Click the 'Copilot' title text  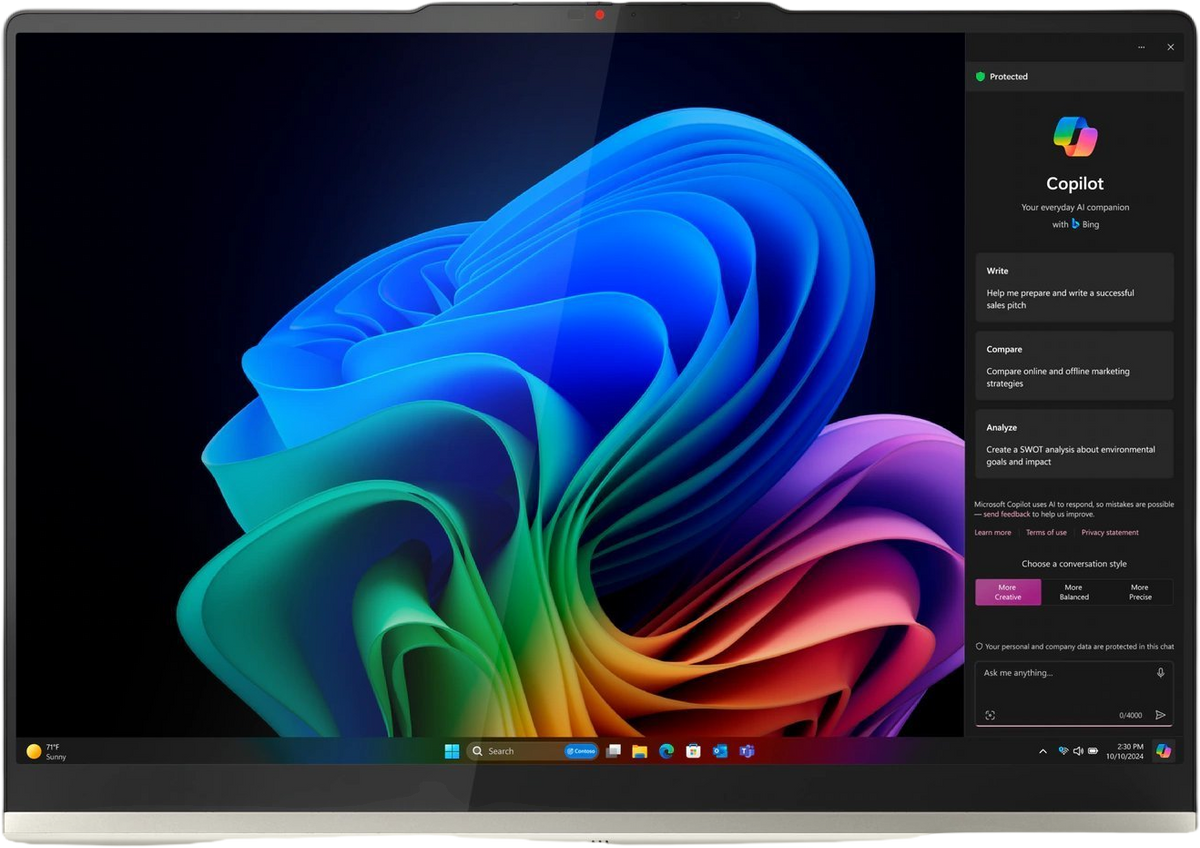pyautogui.click(x=1075, y=183)
